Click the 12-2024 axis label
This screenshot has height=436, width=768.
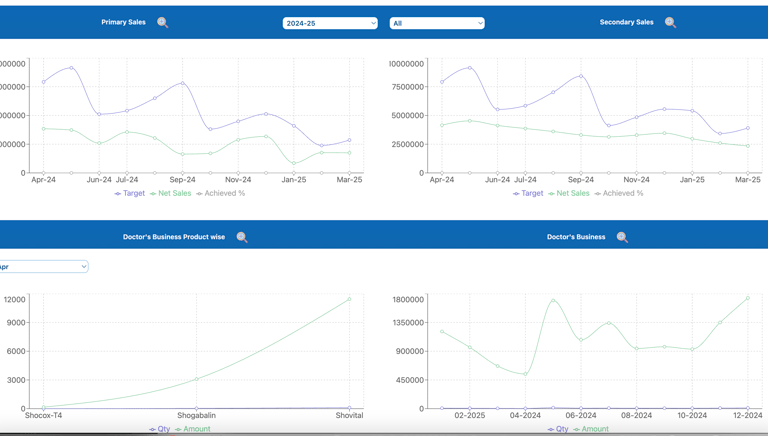pyautogui.click(x=747, y=415)
